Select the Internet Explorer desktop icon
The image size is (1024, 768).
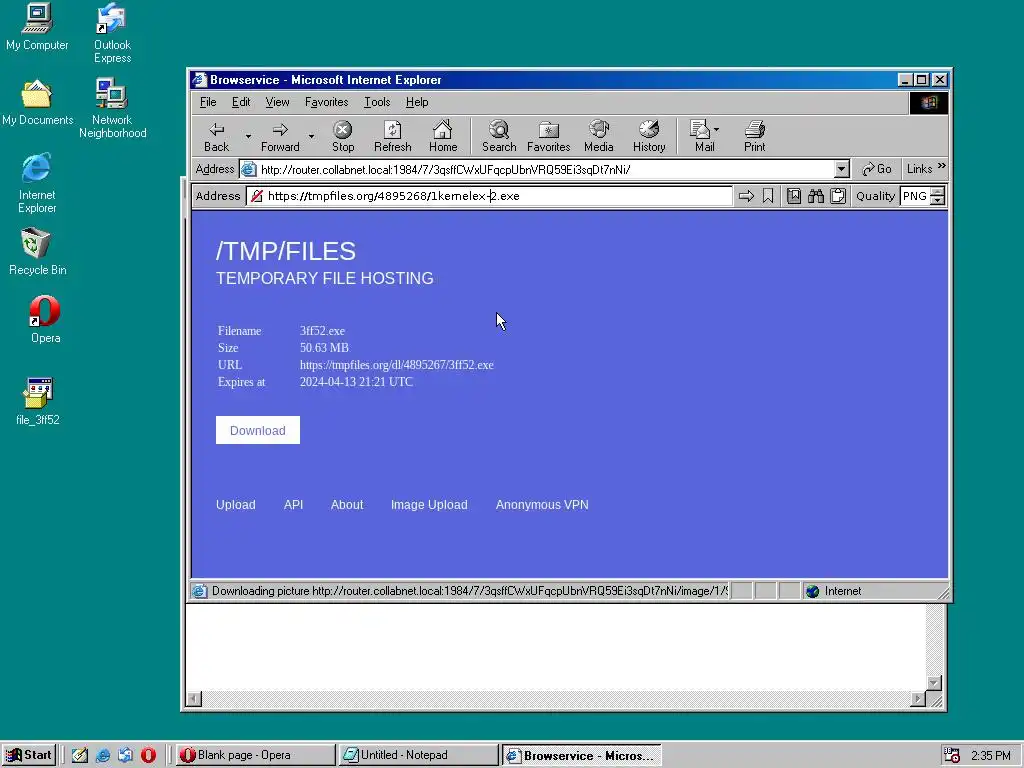(x=37, y=183)
